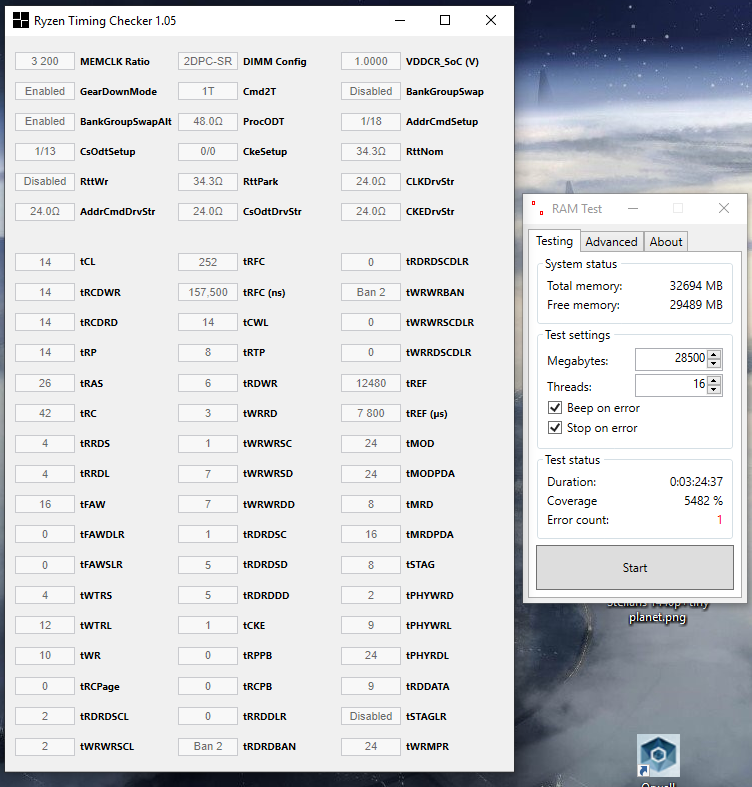Screen dimensions: 752x787
Task: Click the tRTP value 8
Action: [x=208, y=352]
